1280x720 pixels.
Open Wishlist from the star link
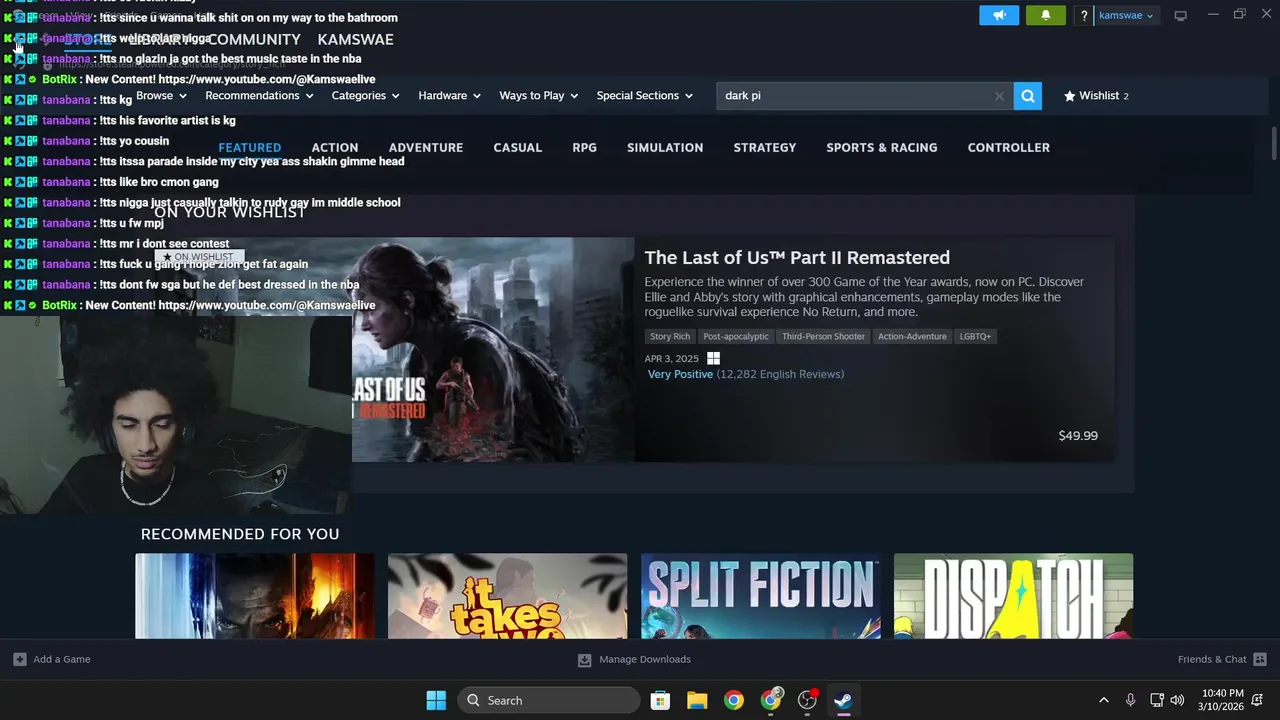pyautogui.click(x=1097, y=95)
